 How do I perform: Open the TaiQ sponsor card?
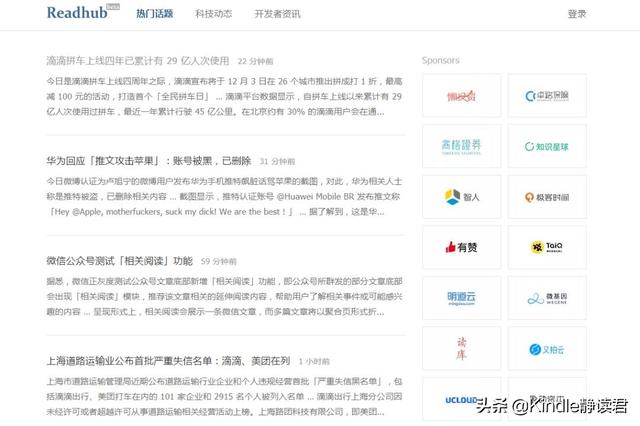click(547, 247)
